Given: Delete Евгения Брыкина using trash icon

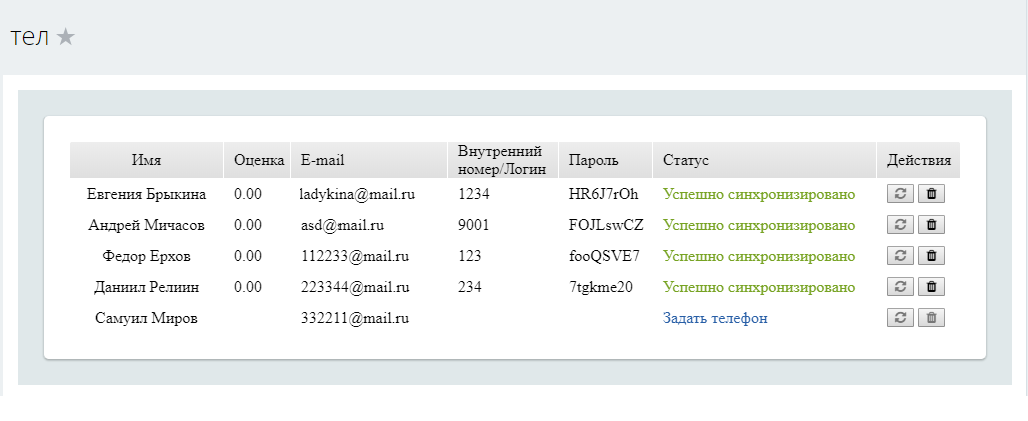Looking at the screenshot, I should (x=931, y=194).
